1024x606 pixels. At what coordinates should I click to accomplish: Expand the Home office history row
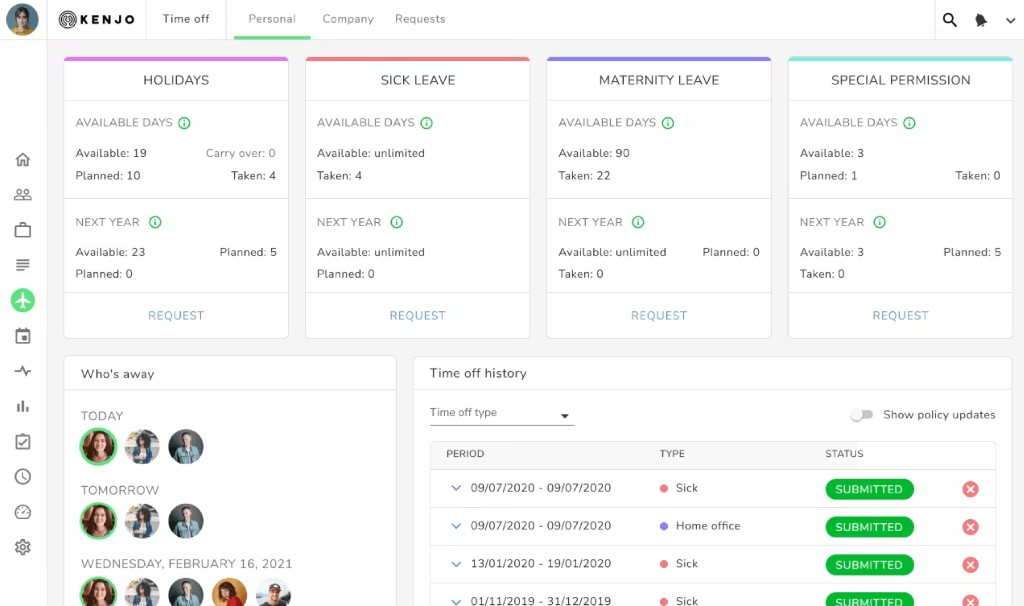pyautogui.click(x=456, y=526)
